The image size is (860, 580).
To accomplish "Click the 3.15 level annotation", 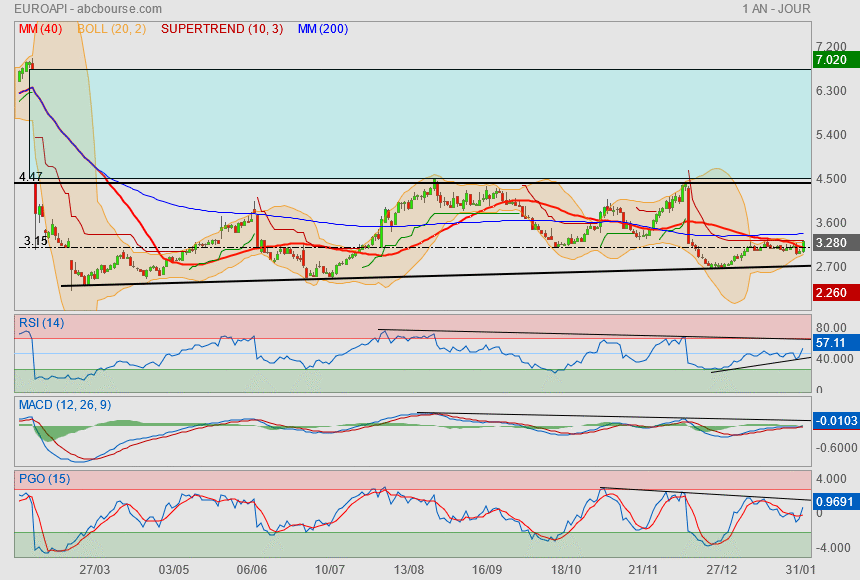I will coord(35,241).
